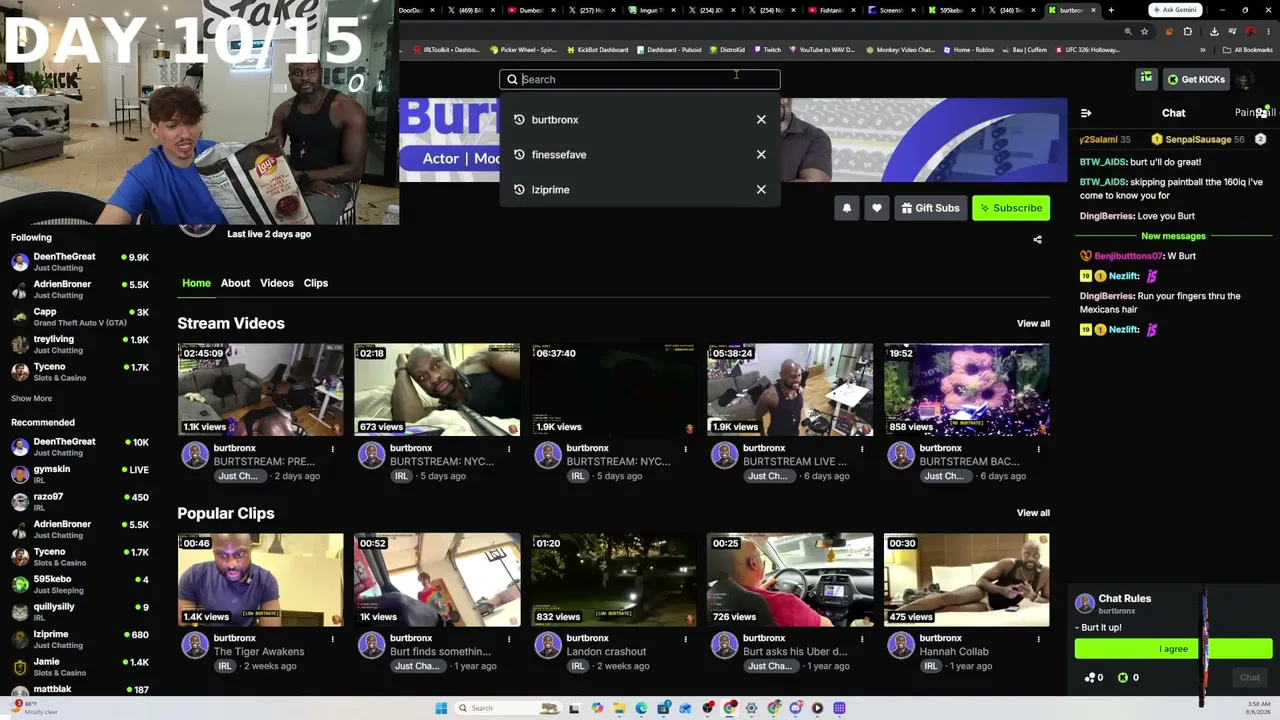Open options menu for The Tiger Awakens clip

point(333,639)
